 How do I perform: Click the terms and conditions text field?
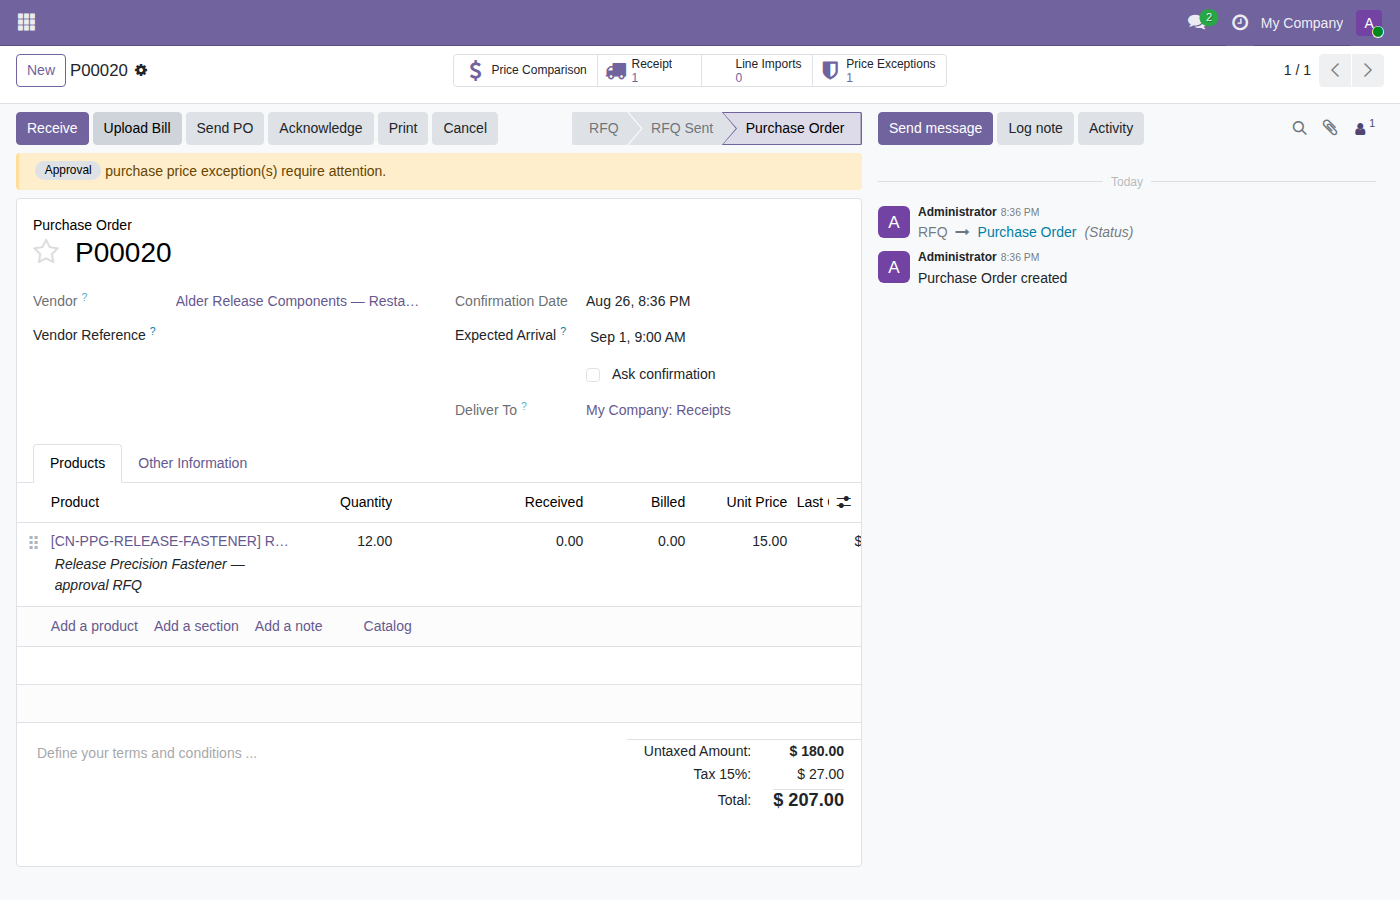click(322, 753)
